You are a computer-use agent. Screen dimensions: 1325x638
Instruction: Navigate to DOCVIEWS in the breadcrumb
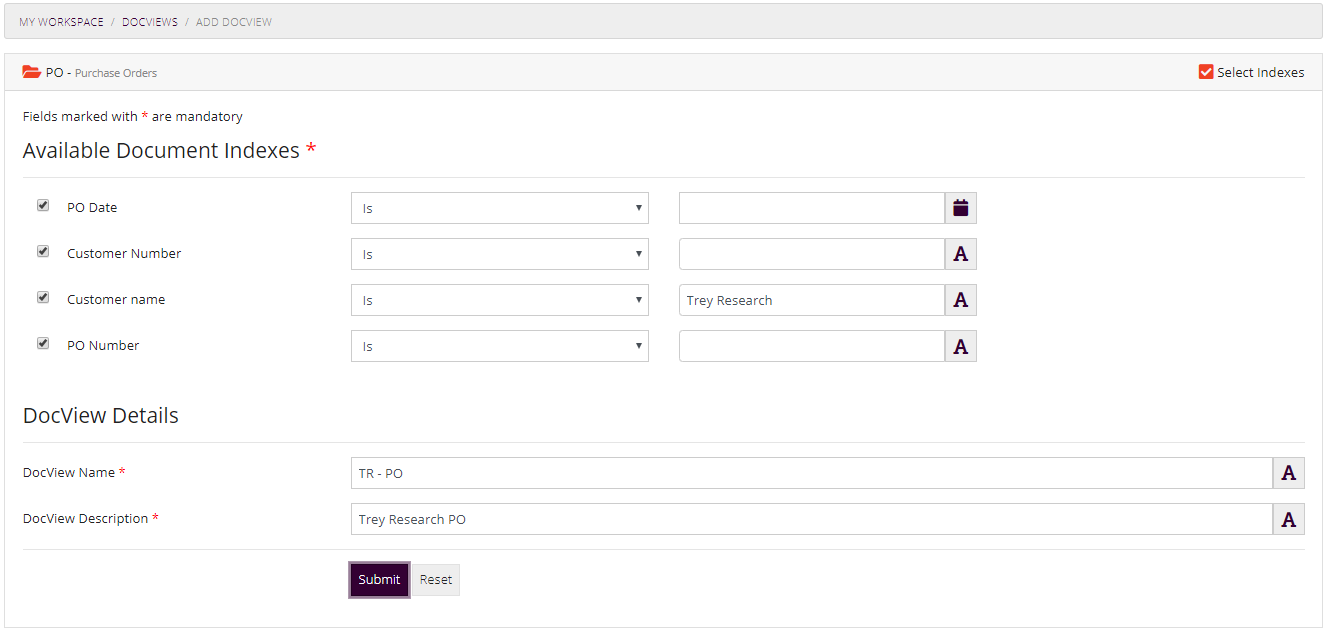pos(149,21)
